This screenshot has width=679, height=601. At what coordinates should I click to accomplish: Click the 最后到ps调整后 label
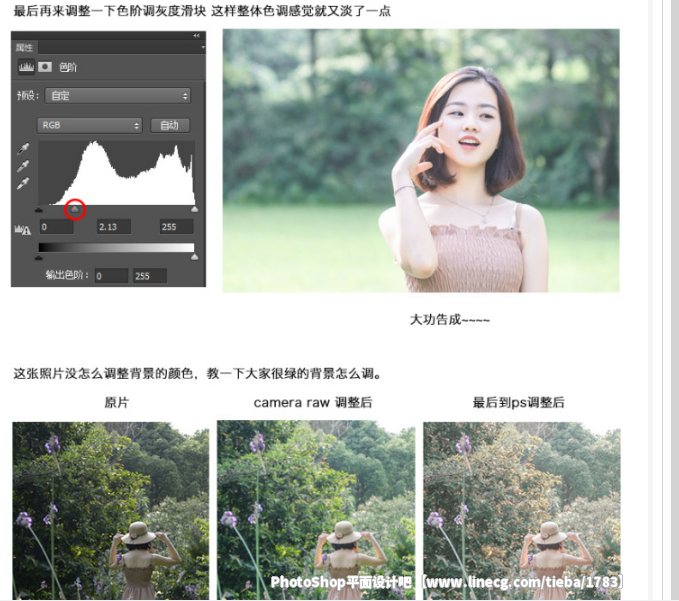[x=518, y=402]
